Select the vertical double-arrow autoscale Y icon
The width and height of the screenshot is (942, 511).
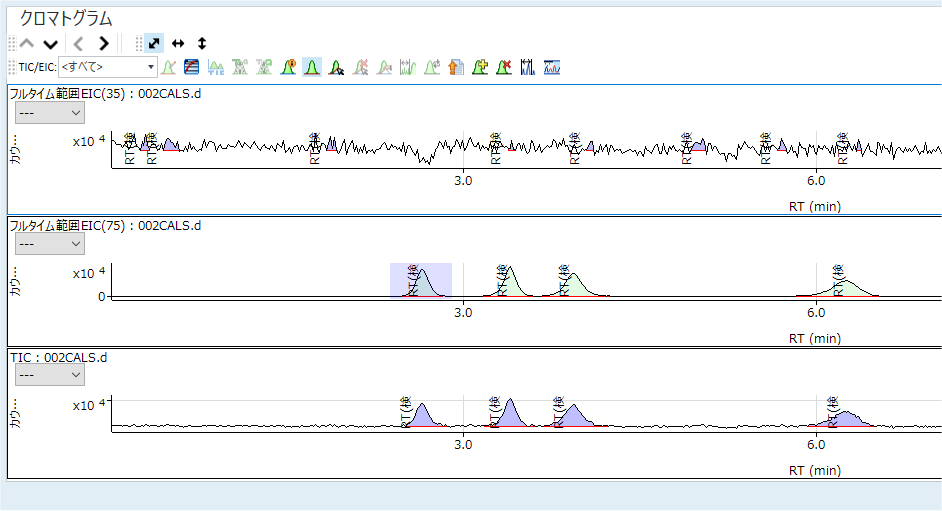pyautogui.click(x=202, y=43)
